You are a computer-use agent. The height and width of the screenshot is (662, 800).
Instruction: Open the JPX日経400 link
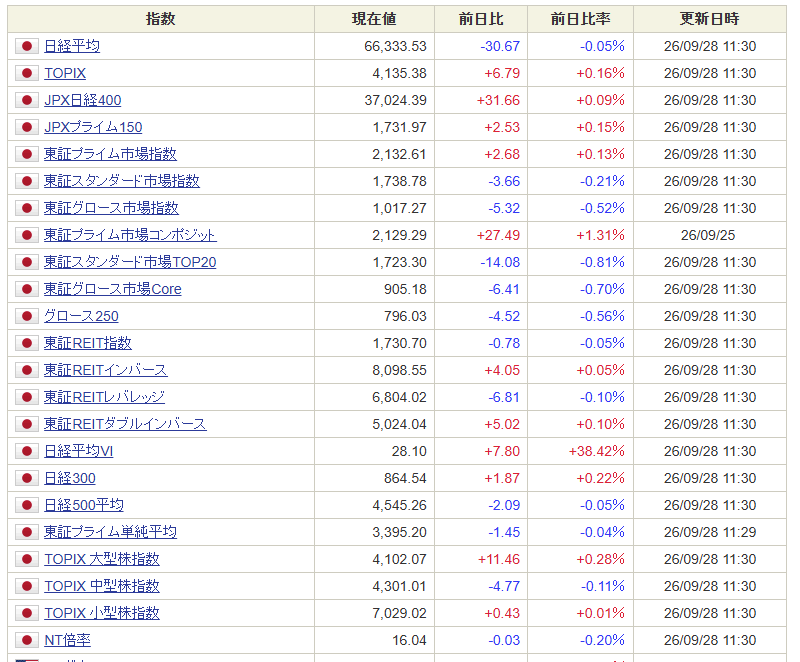pos(83,100)
